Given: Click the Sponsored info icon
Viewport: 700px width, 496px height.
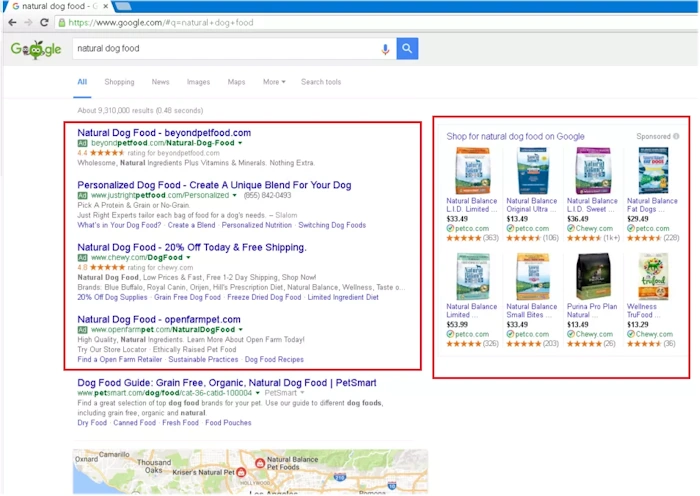Looking at the screenshot, I should [x=676, y=136].
